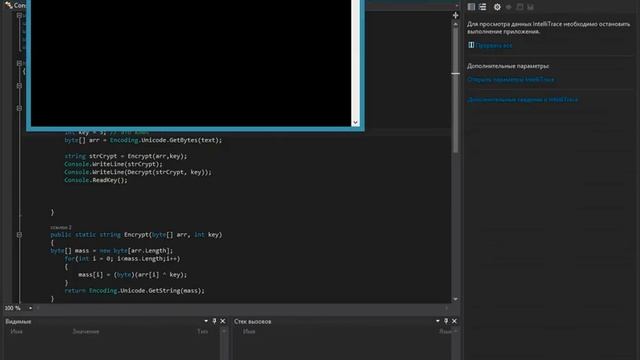Click the ссылок 2 CodeLens link
The width and height of the screenshot is (640, 360).
coord(61,227)
